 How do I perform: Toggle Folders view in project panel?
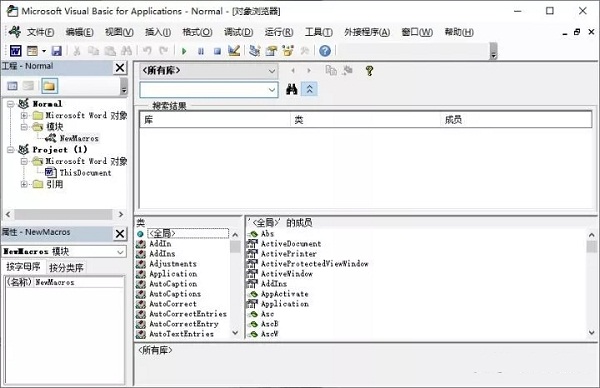(x=49, y=86)
